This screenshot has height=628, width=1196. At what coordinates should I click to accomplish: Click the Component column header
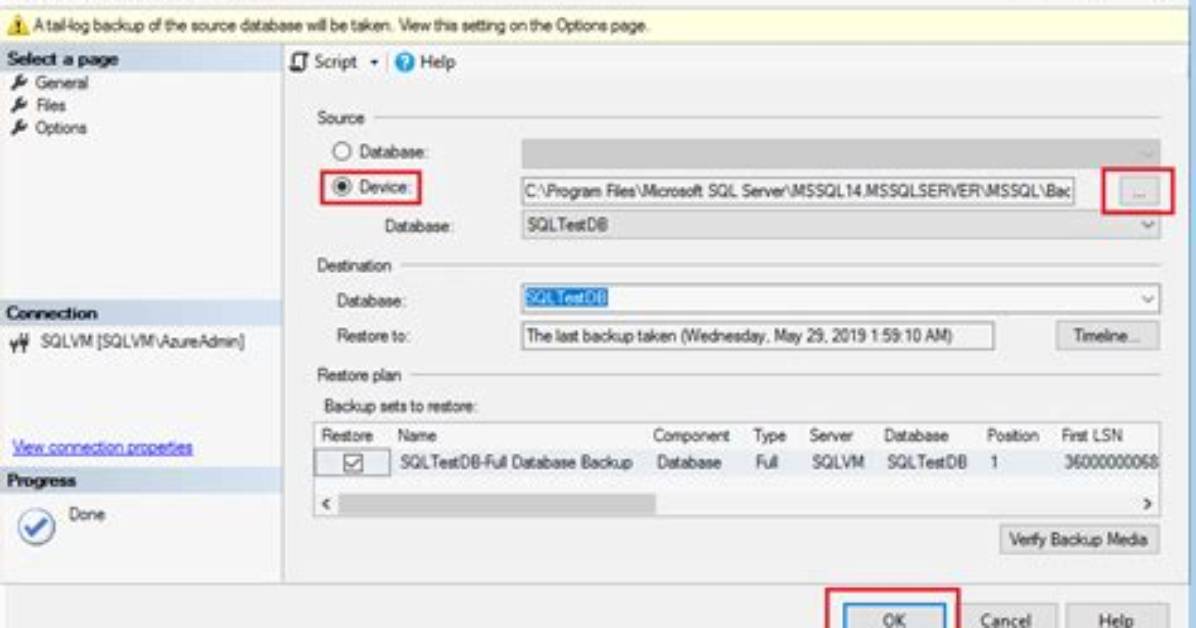coord(691,436)
